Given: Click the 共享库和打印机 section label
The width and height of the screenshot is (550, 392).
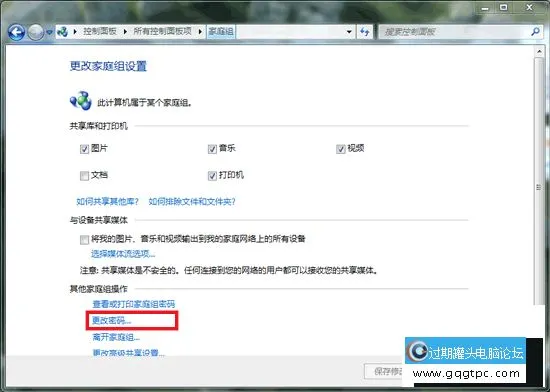Looking at the screenshot, I should [99, 126].
